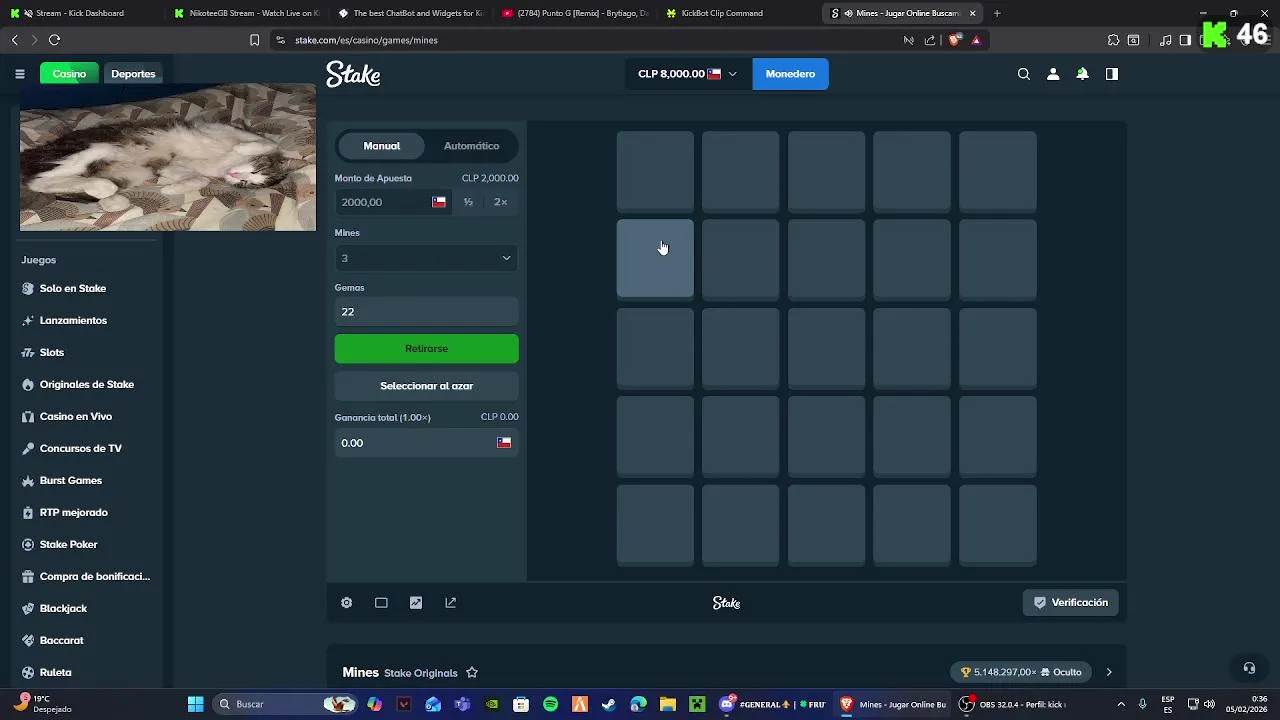Open the Stake search magnifier icon
This screenshot has height=720, width=1280.
click(x=1023, y=74)
